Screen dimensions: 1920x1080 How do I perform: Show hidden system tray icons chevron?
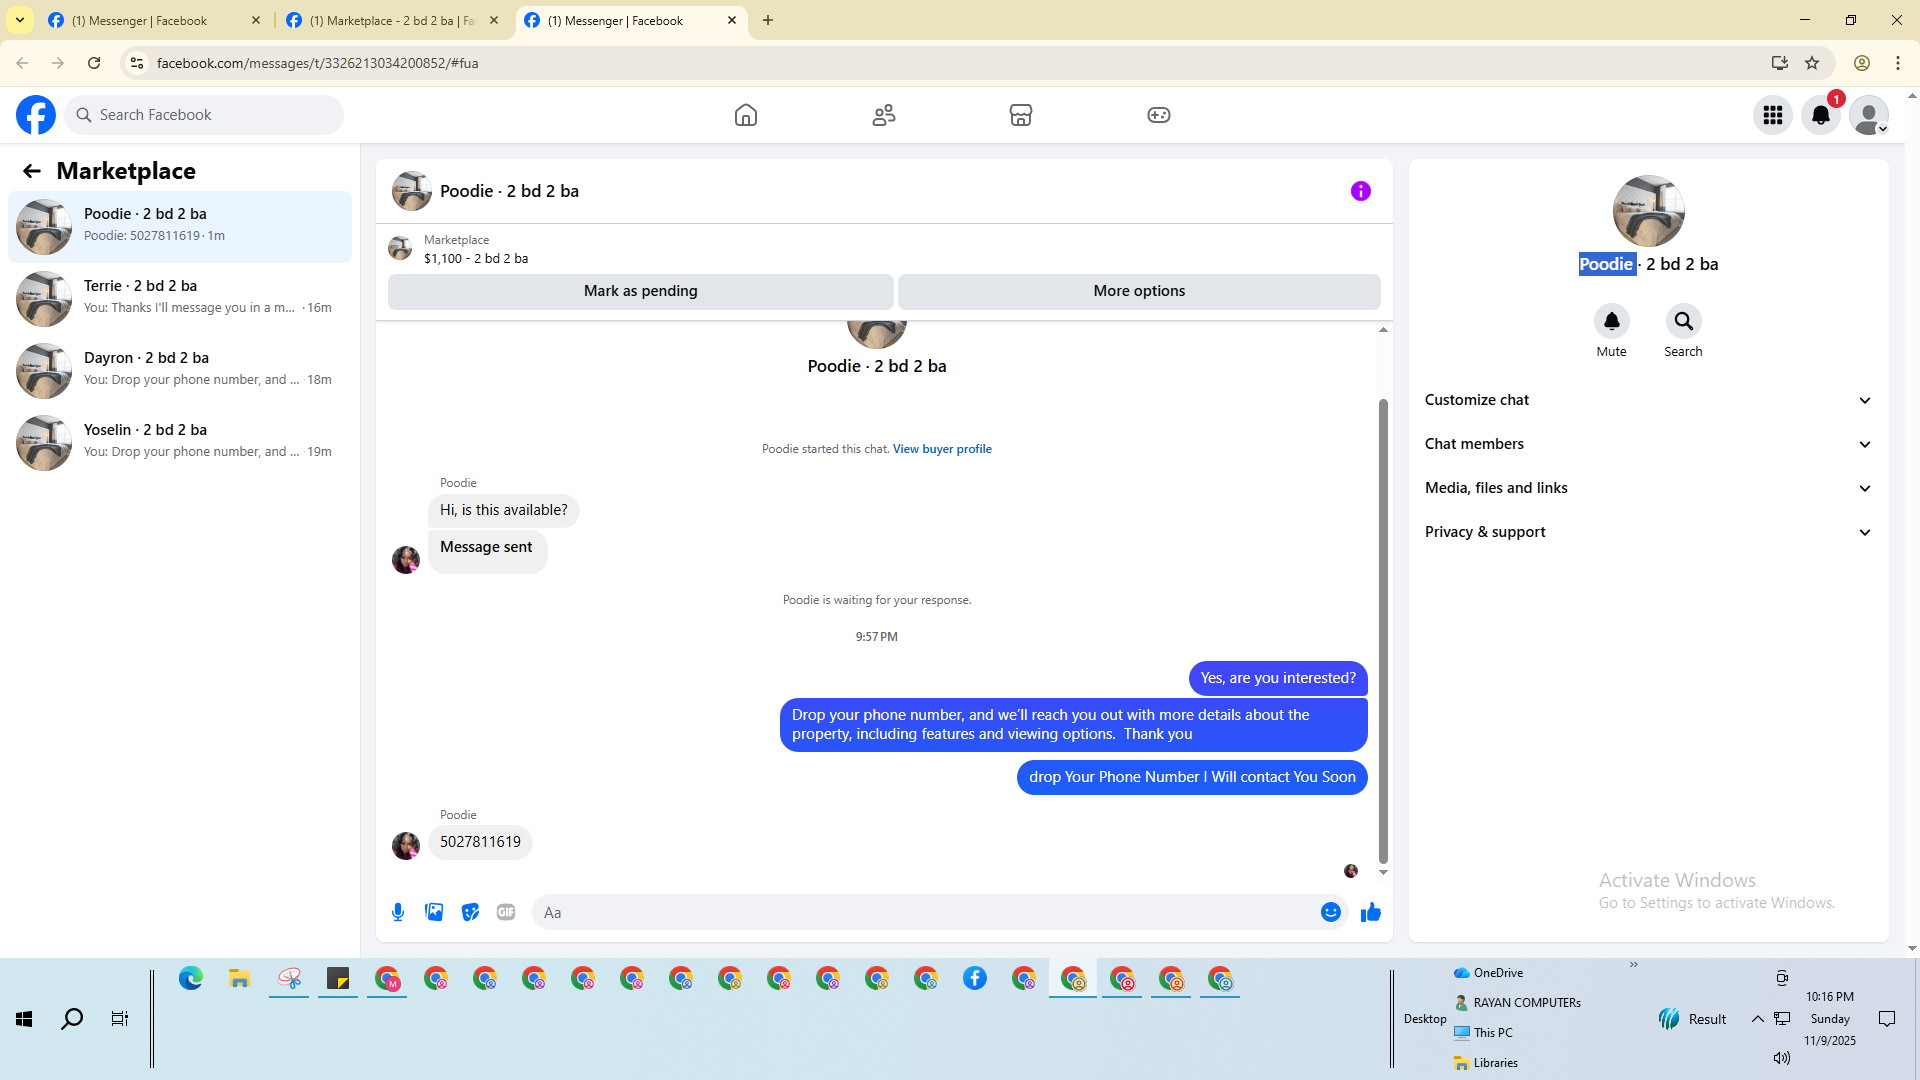coord(1757,1019)
